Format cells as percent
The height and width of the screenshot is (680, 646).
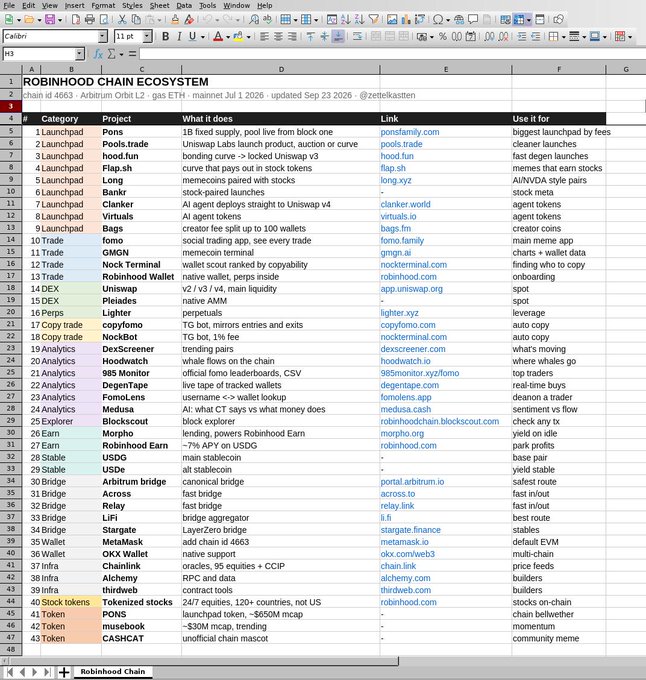click(x=443, y=36)
